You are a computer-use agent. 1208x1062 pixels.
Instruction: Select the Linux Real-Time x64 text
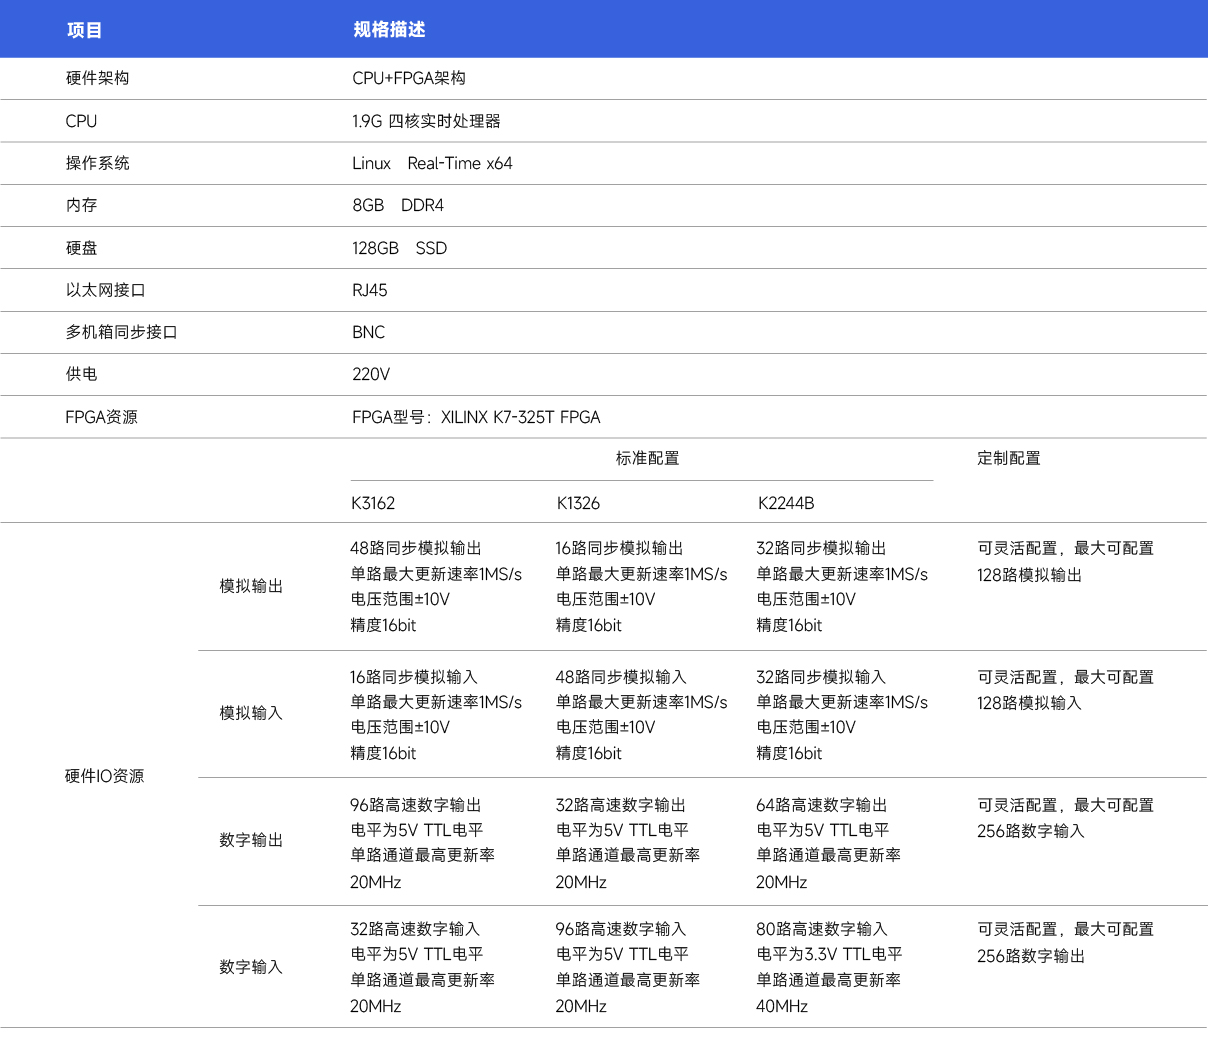tap(432, 163)
